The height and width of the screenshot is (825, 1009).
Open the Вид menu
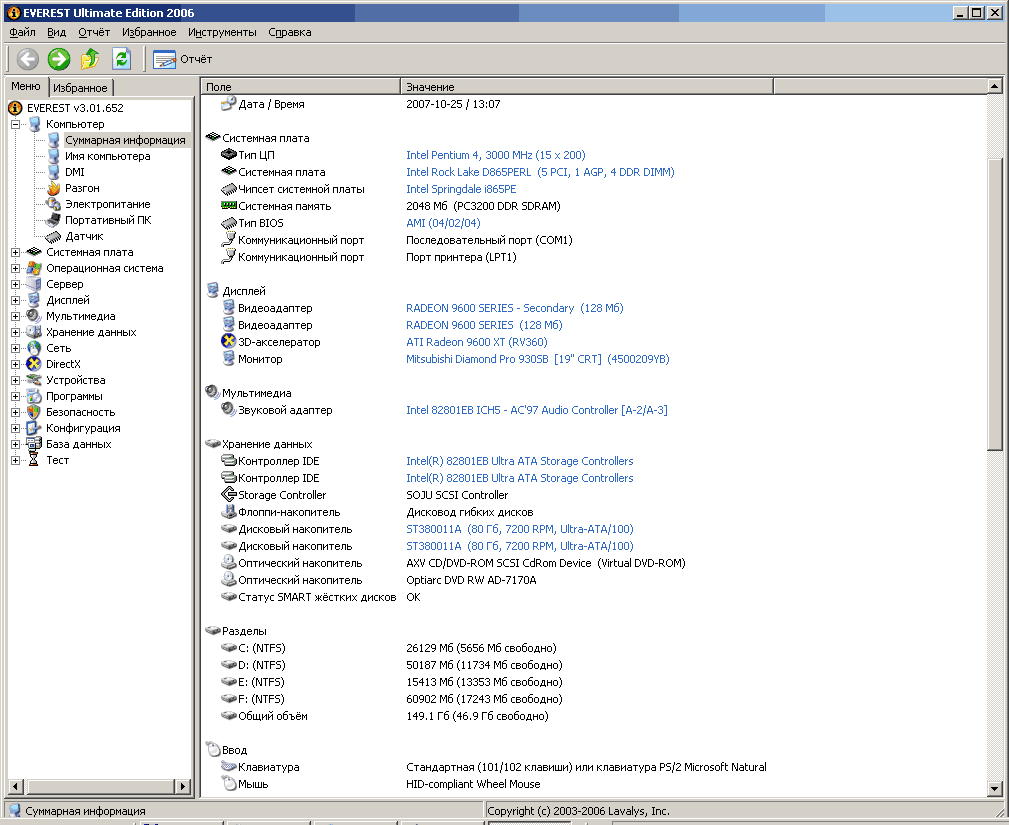coord(57,32)
